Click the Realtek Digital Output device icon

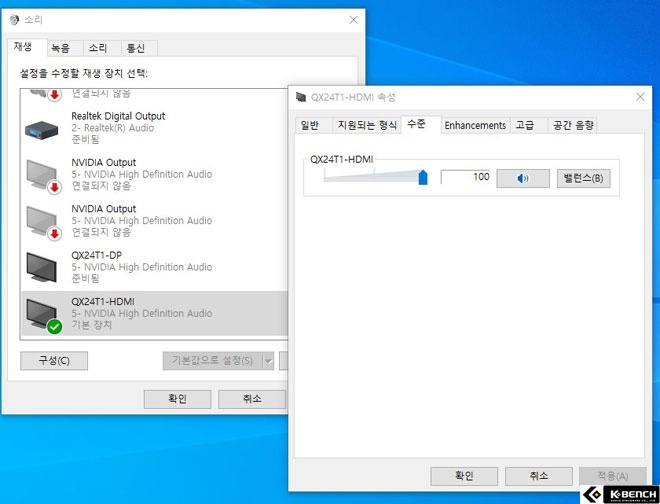[41, 129]
